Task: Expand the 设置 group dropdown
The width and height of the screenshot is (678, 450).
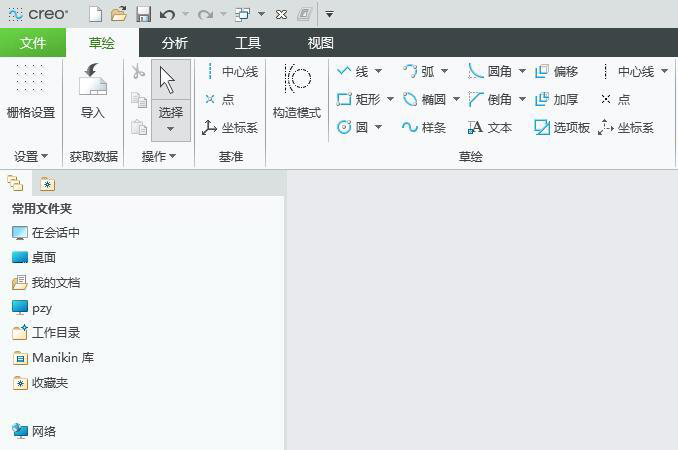Action: pos(31,156)
